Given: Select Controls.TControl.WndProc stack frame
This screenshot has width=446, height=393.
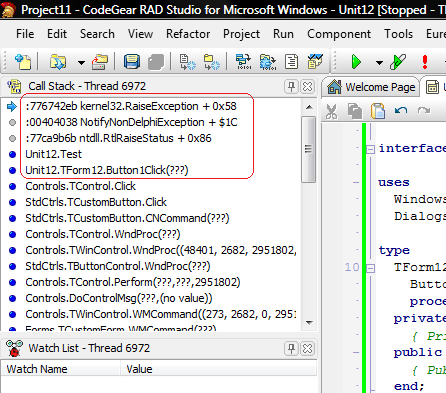Looking at the screenshot, I should point(103,234).
